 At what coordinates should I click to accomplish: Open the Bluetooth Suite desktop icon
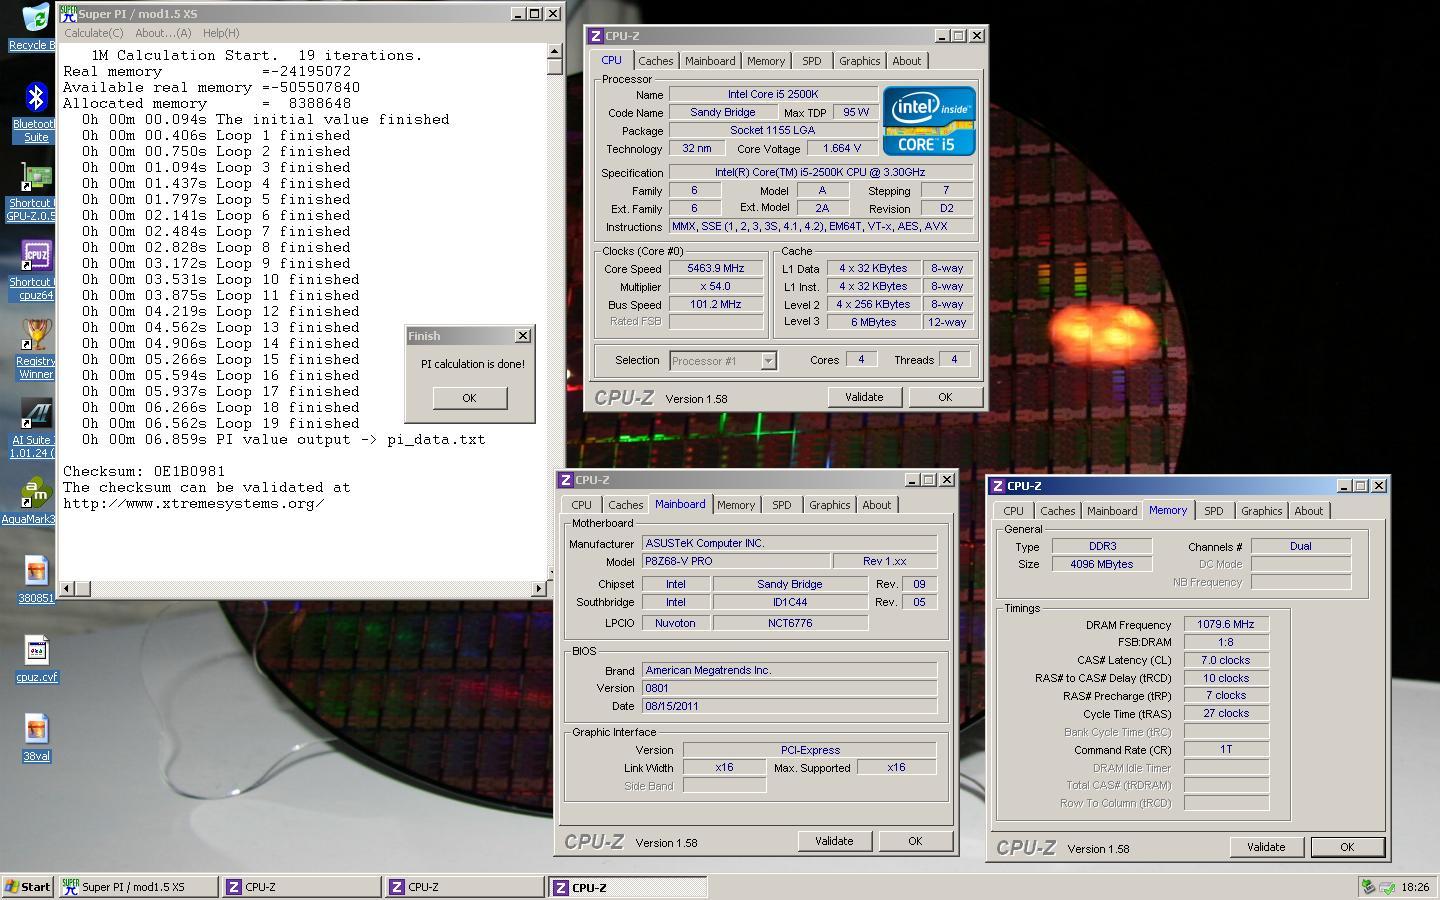pos(36,98)
